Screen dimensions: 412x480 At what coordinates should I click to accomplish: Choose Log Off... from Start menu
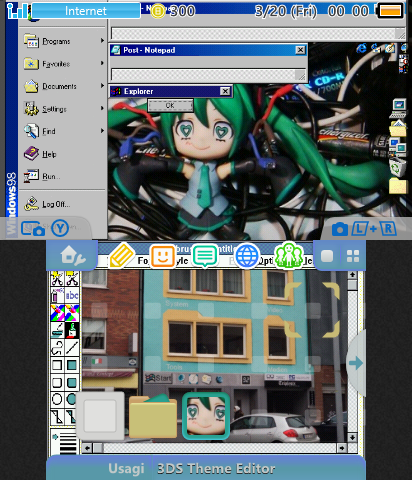tap(63, 204)
